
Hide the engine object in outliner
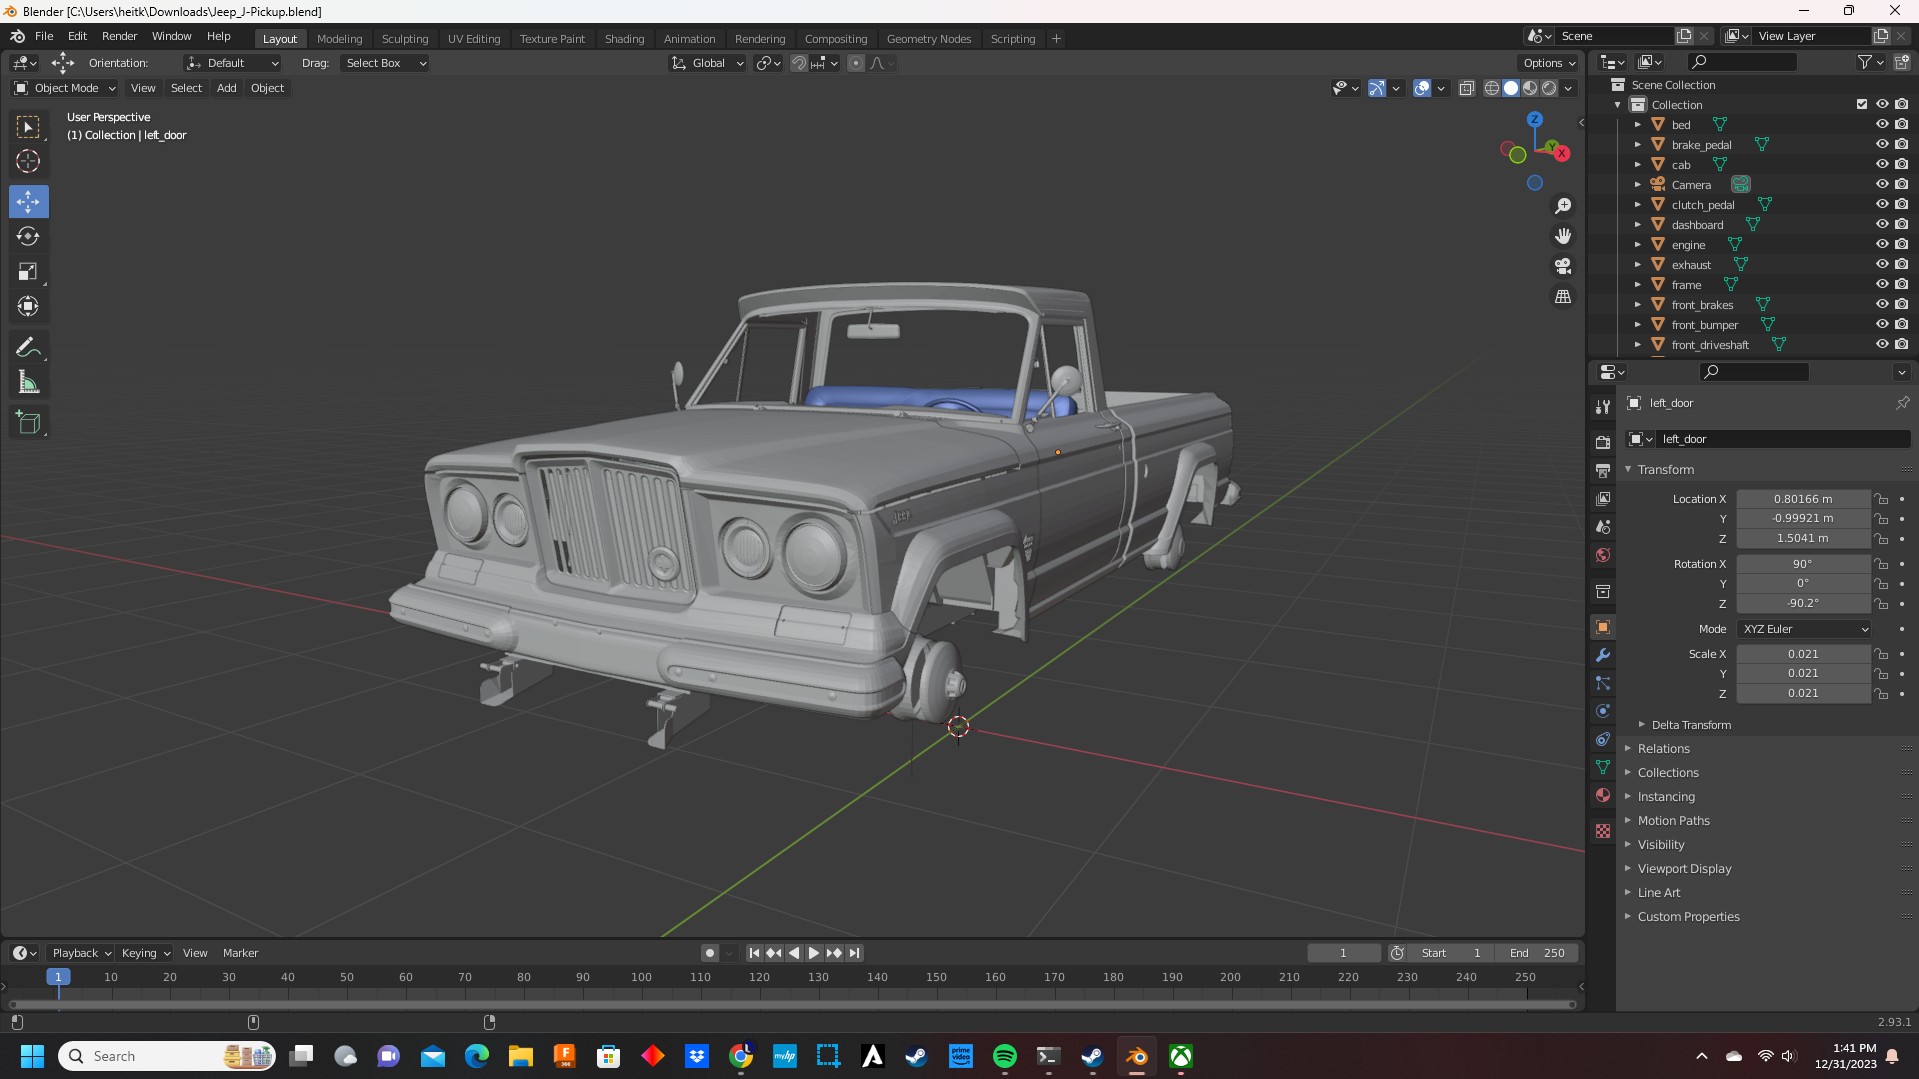click(x=1881, y=245)
